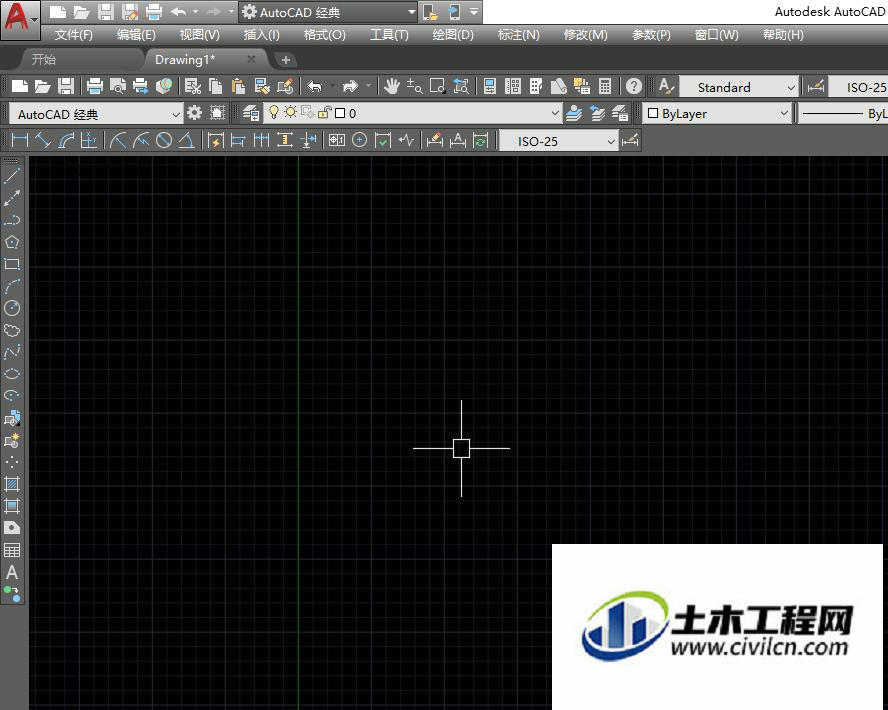
Task: Click the Save icon in quick access
Action: pyautogui.click(x=105, y=11)
